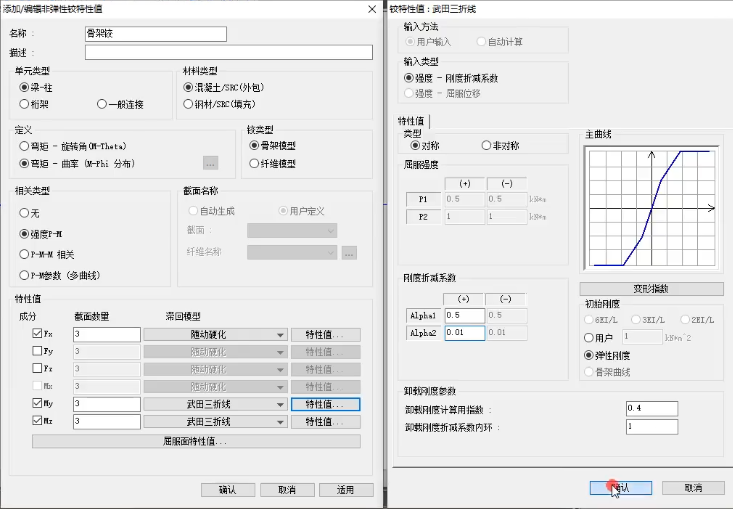The width and height of the screenshot is (733, 509).
Task: Click the 屈服面特性值 button
Action: (x=194, y=441)
